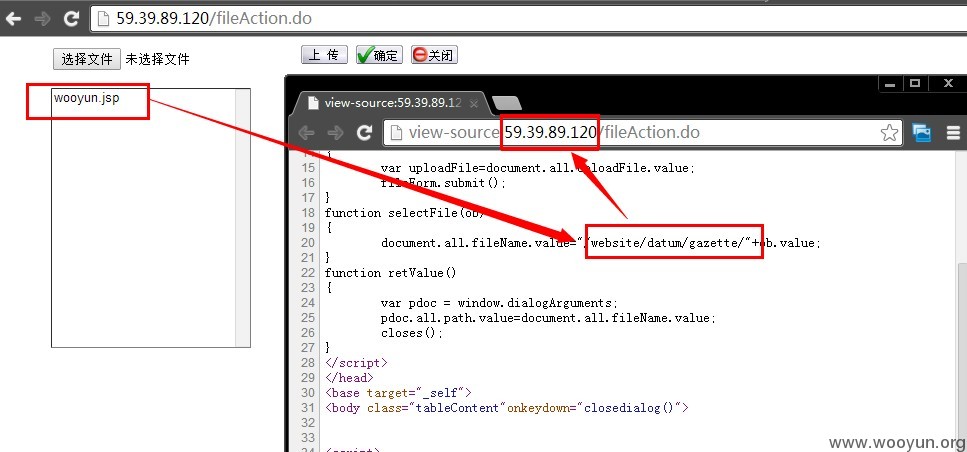Click the 选择文件 choose file button
This screenshot has width=967, height=452.
coord(86,59)
